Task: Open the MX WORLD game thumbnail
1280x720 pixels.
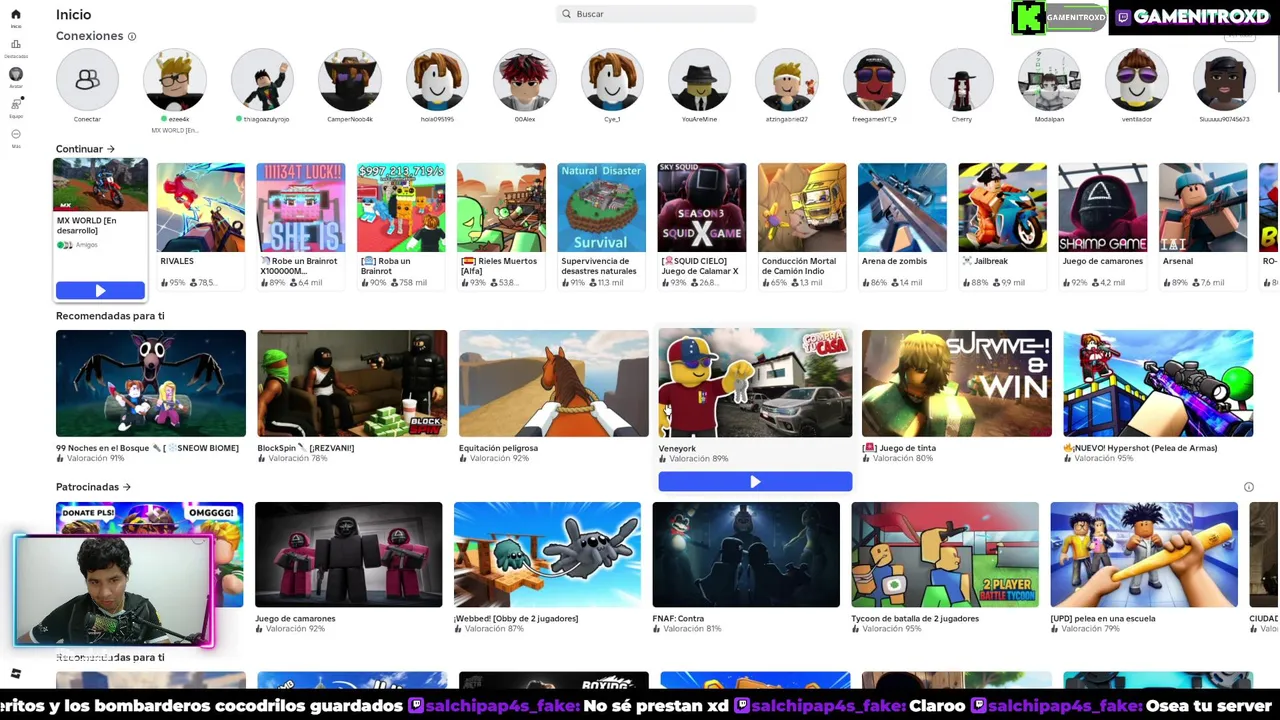Action: click(x=100, y=187)
